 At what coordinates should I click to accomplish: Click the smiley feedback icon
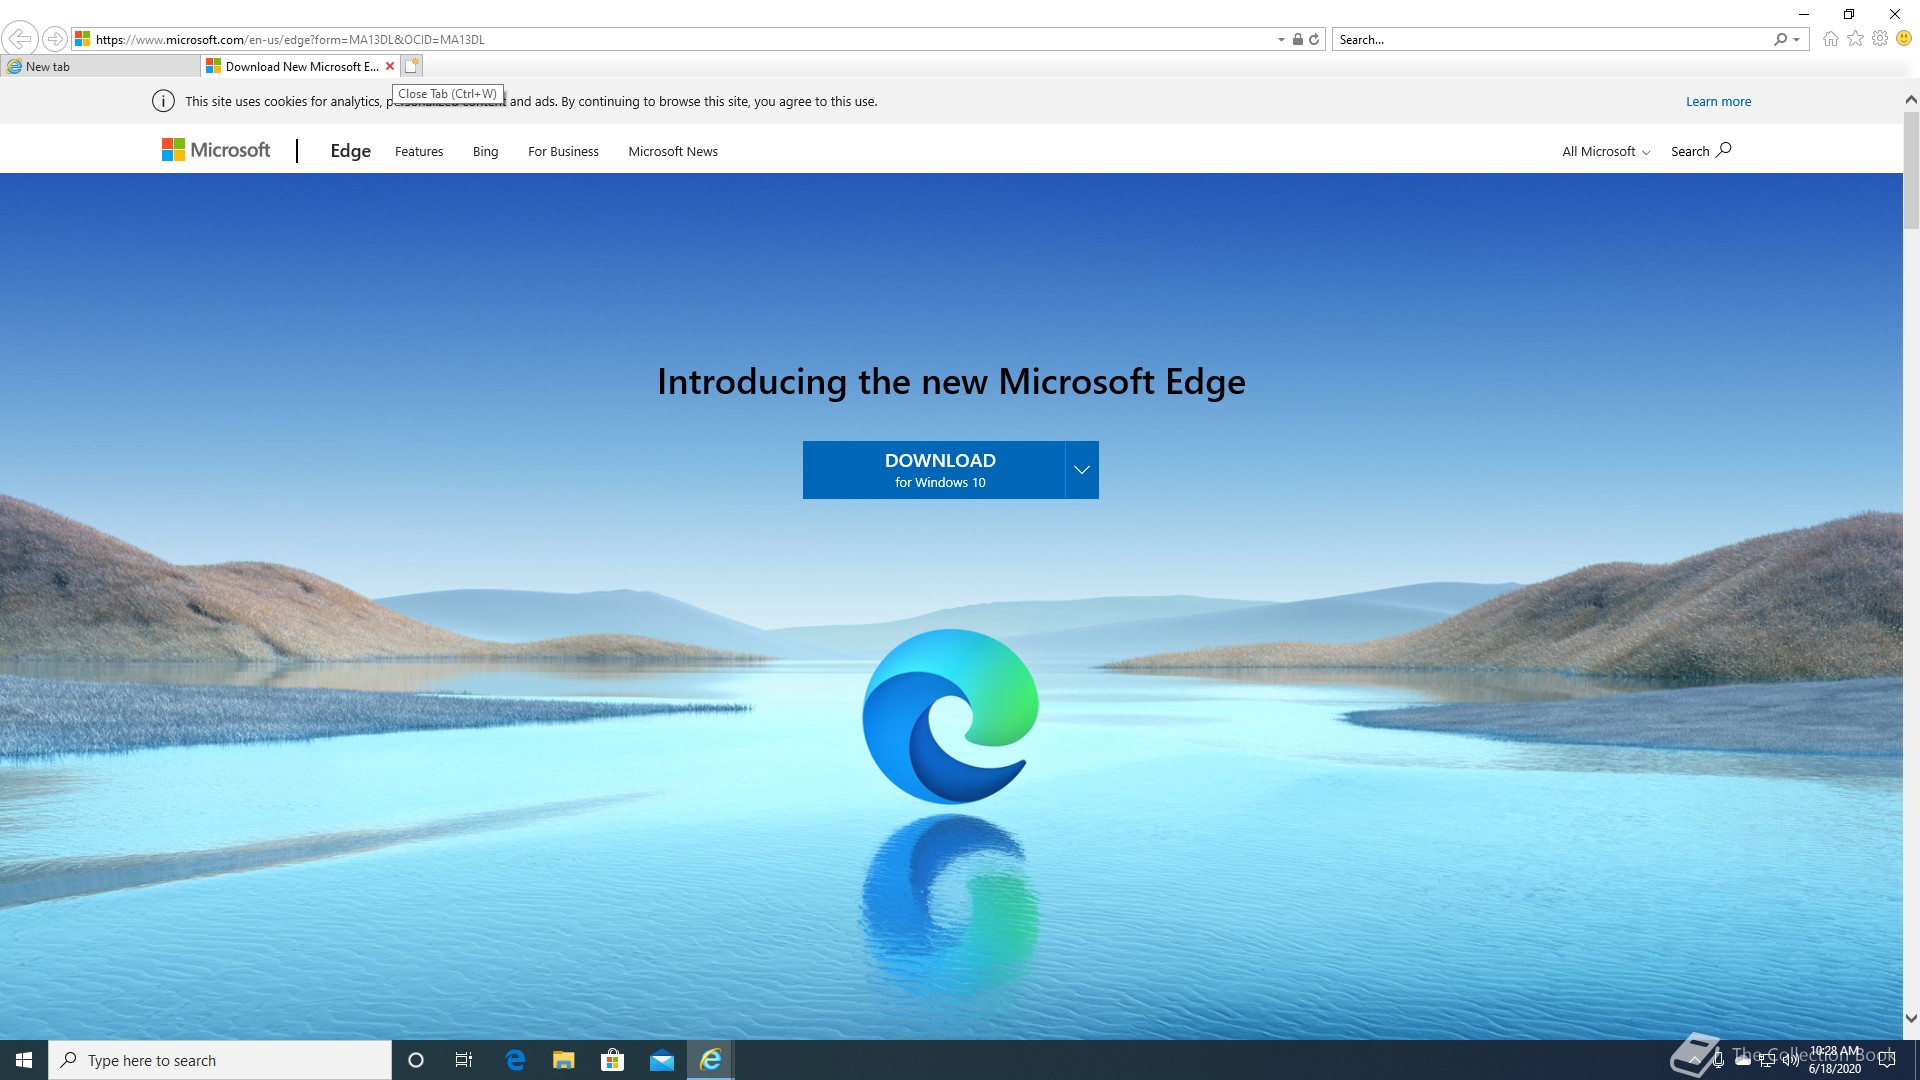click(x=1904, y=39)
